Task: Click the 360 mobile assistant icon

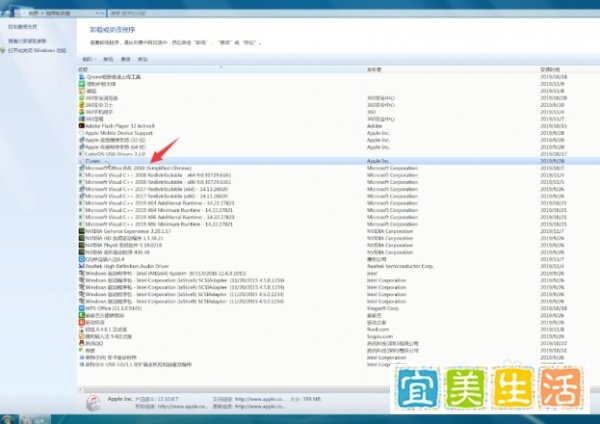Action: (82, 112)
